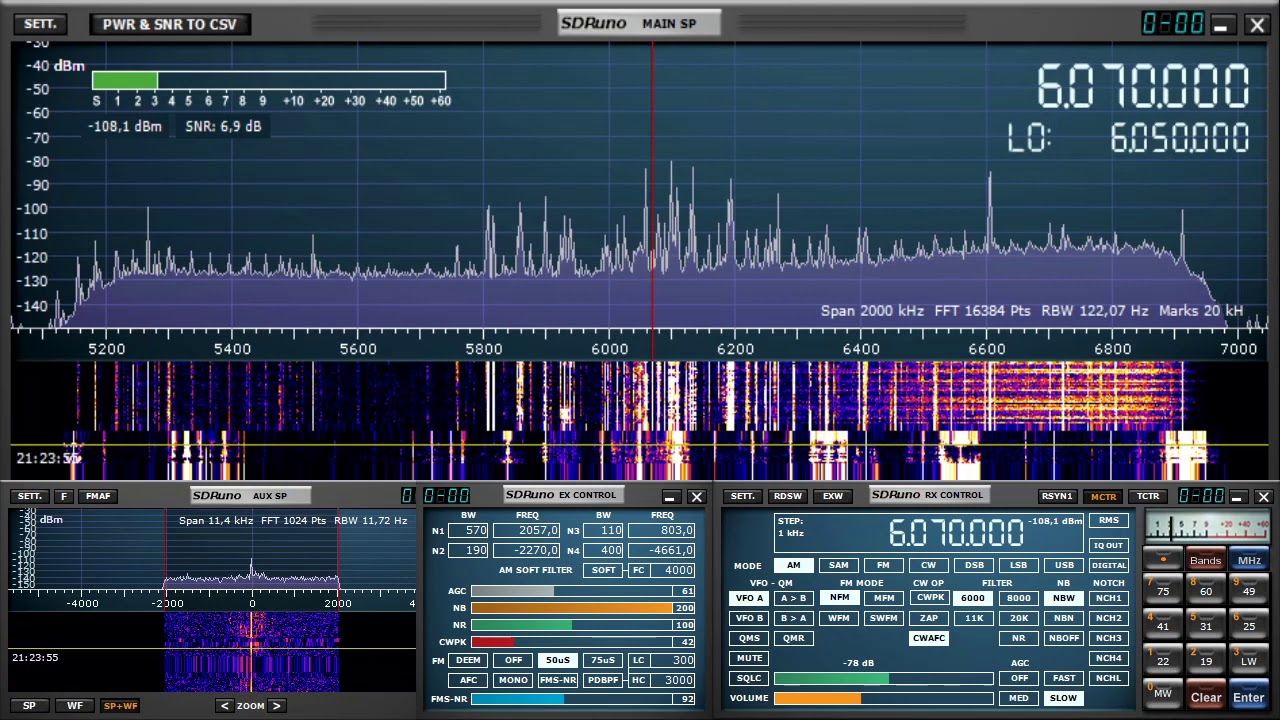Select the 11K filter width

pyautogui.click(x=973, y=618)
